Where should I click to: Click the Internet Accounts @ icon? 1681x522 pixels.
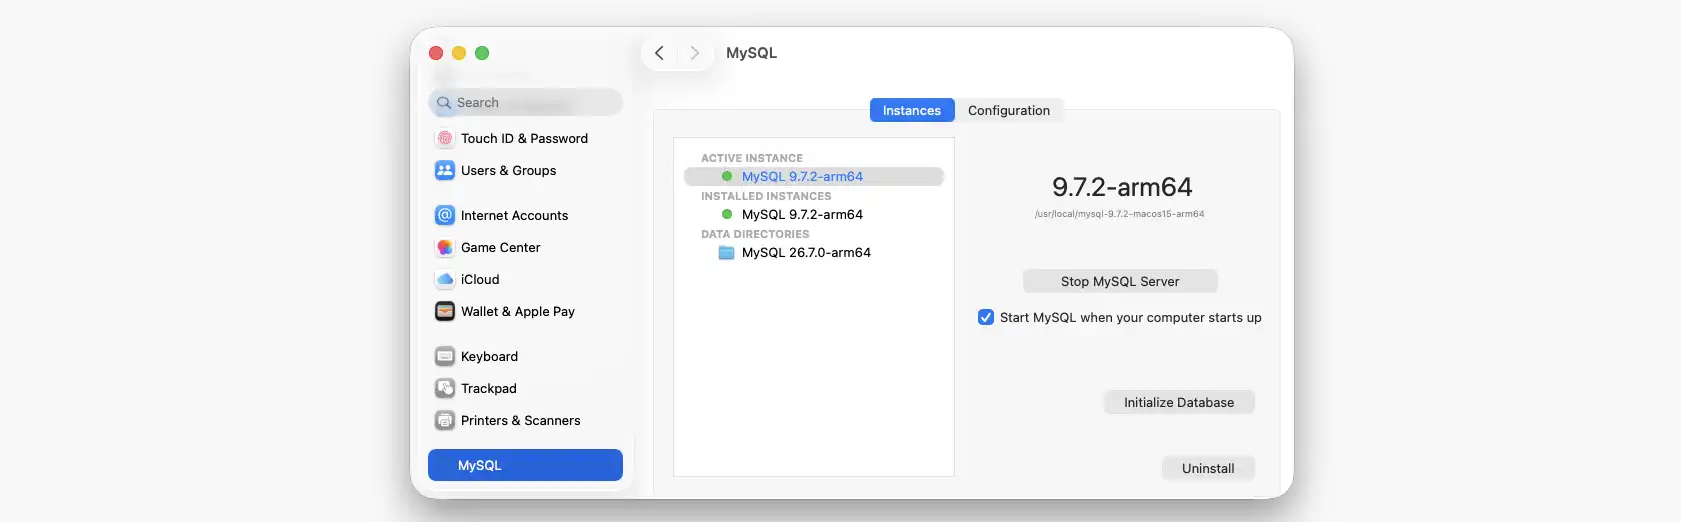[x=445, y=216]
